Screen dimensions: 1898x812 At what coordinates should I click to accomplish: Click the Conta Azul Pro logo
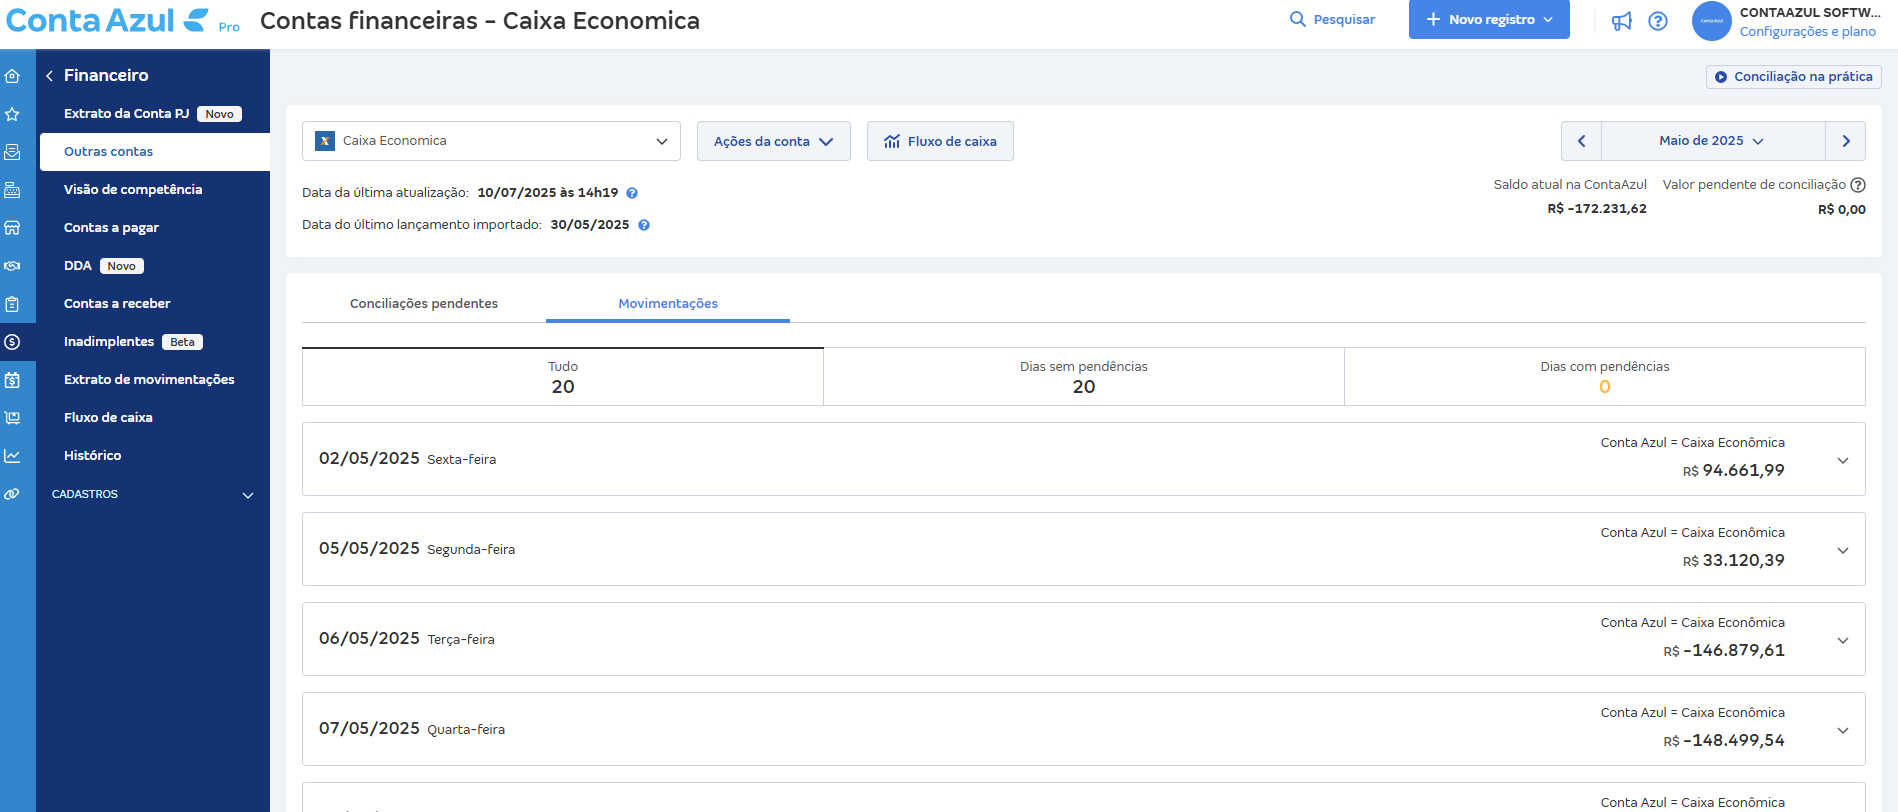(122, 21)
